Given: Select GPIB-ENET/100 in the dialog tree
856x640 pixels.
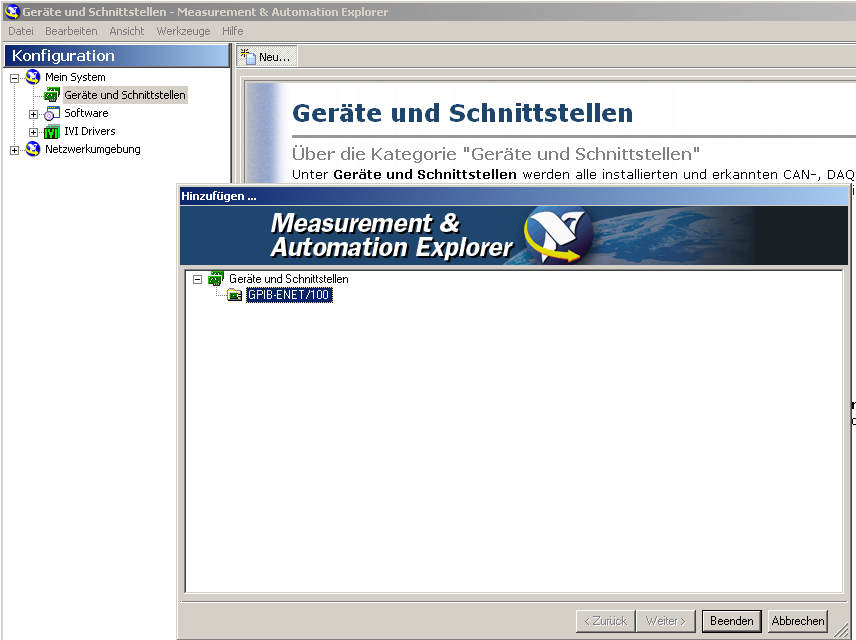Looking at the screenshot, I should coord(289,295).
